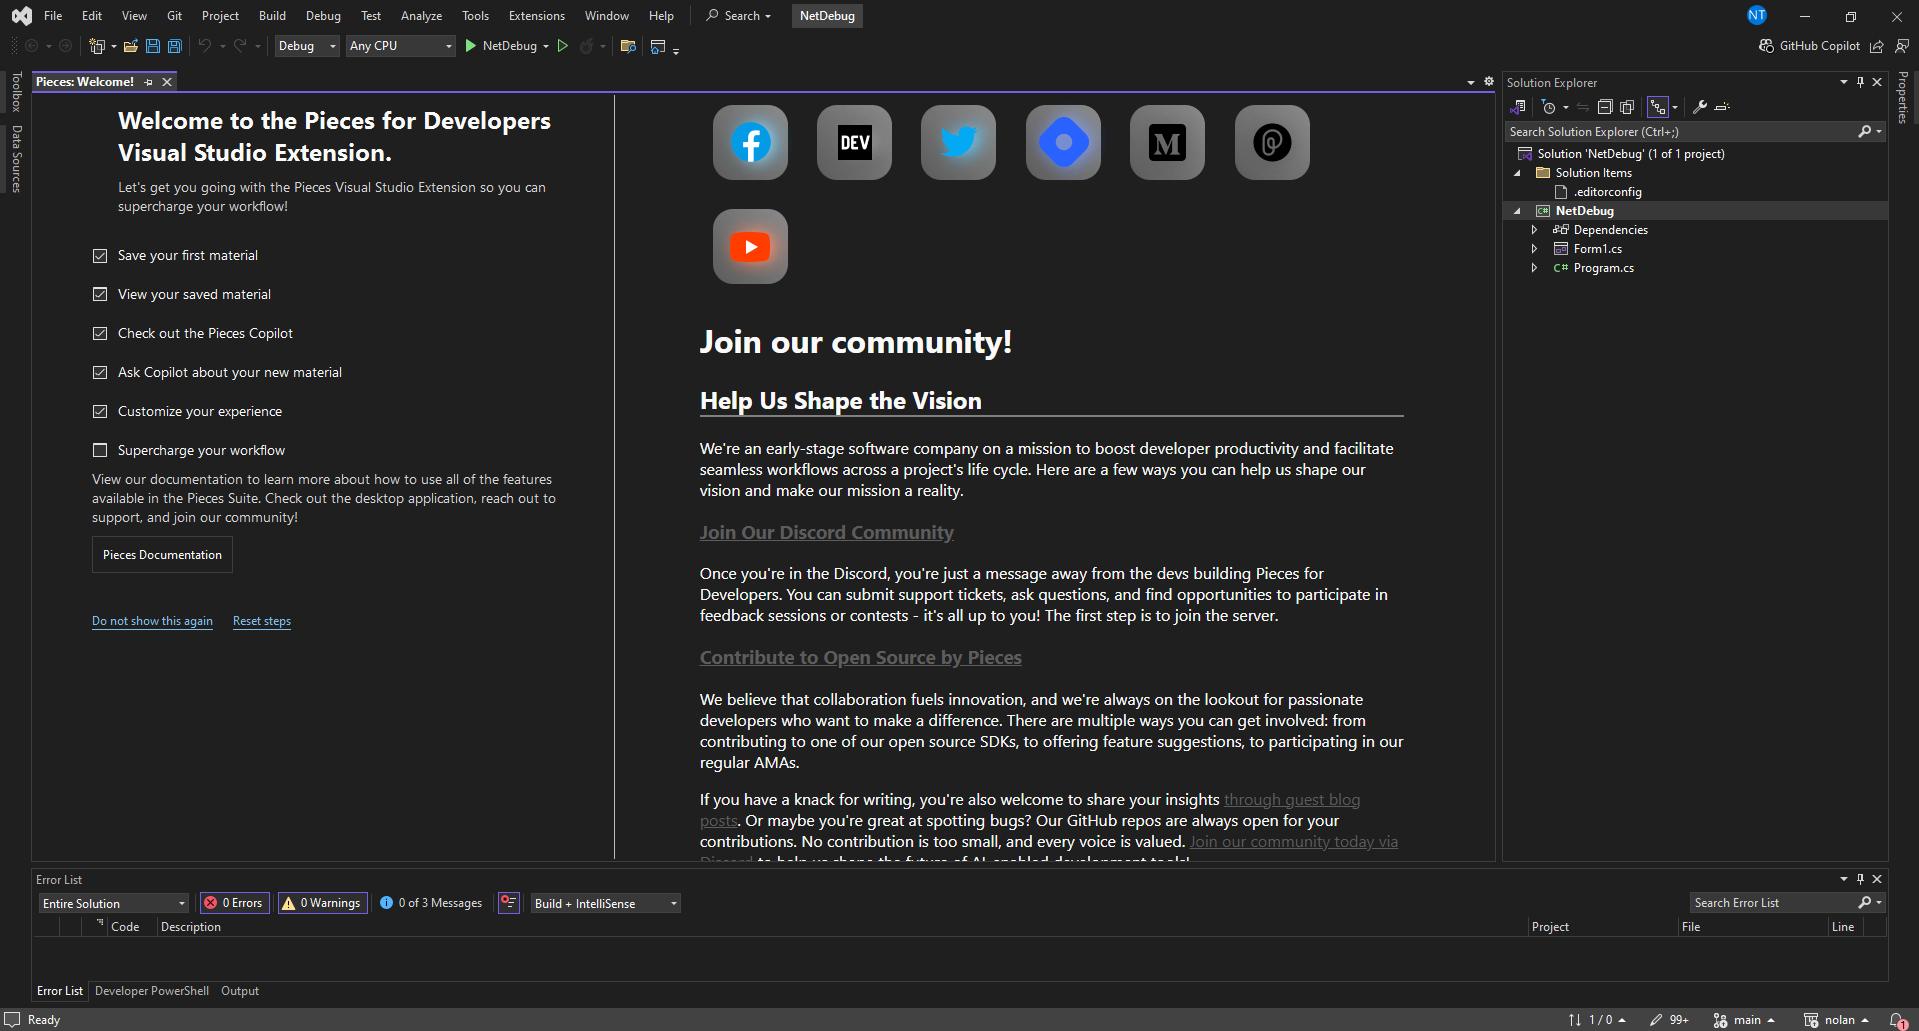Toggle 'Customize your experience' checkbox
1919x1031 pixels.
100,411
